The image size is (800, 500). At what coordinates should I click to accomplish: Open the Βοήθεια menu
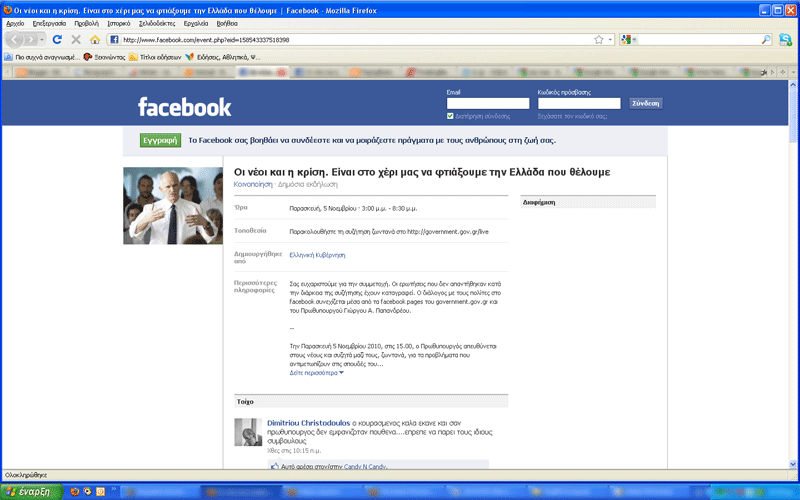coord(227,23)
